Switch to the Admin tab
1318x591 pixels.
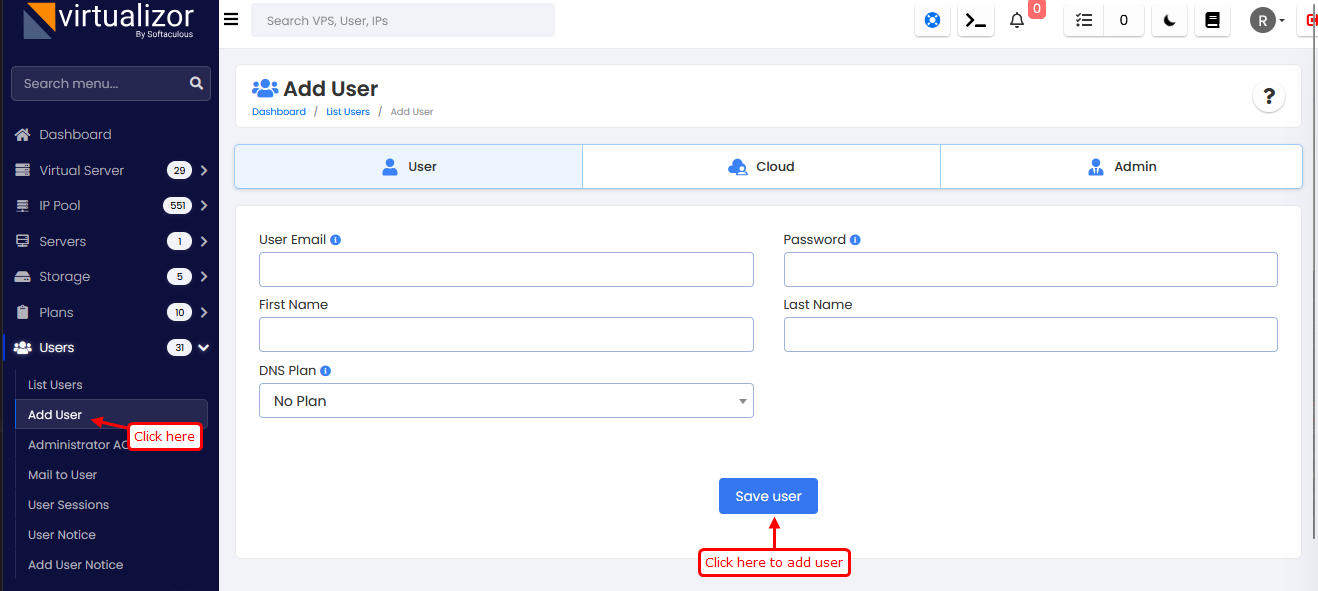point(1121,167)
